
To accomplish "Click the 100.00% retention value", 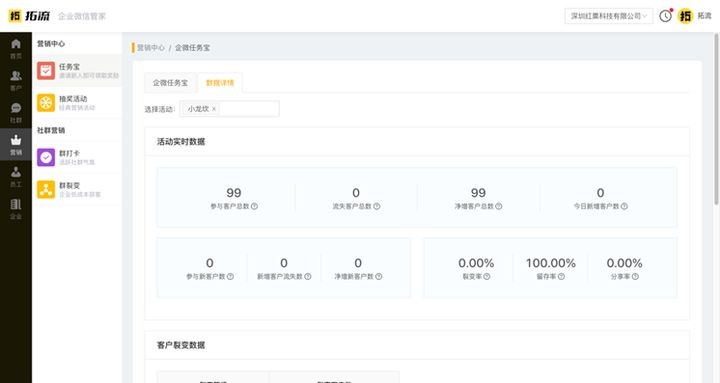I will [x=551, y=263].
